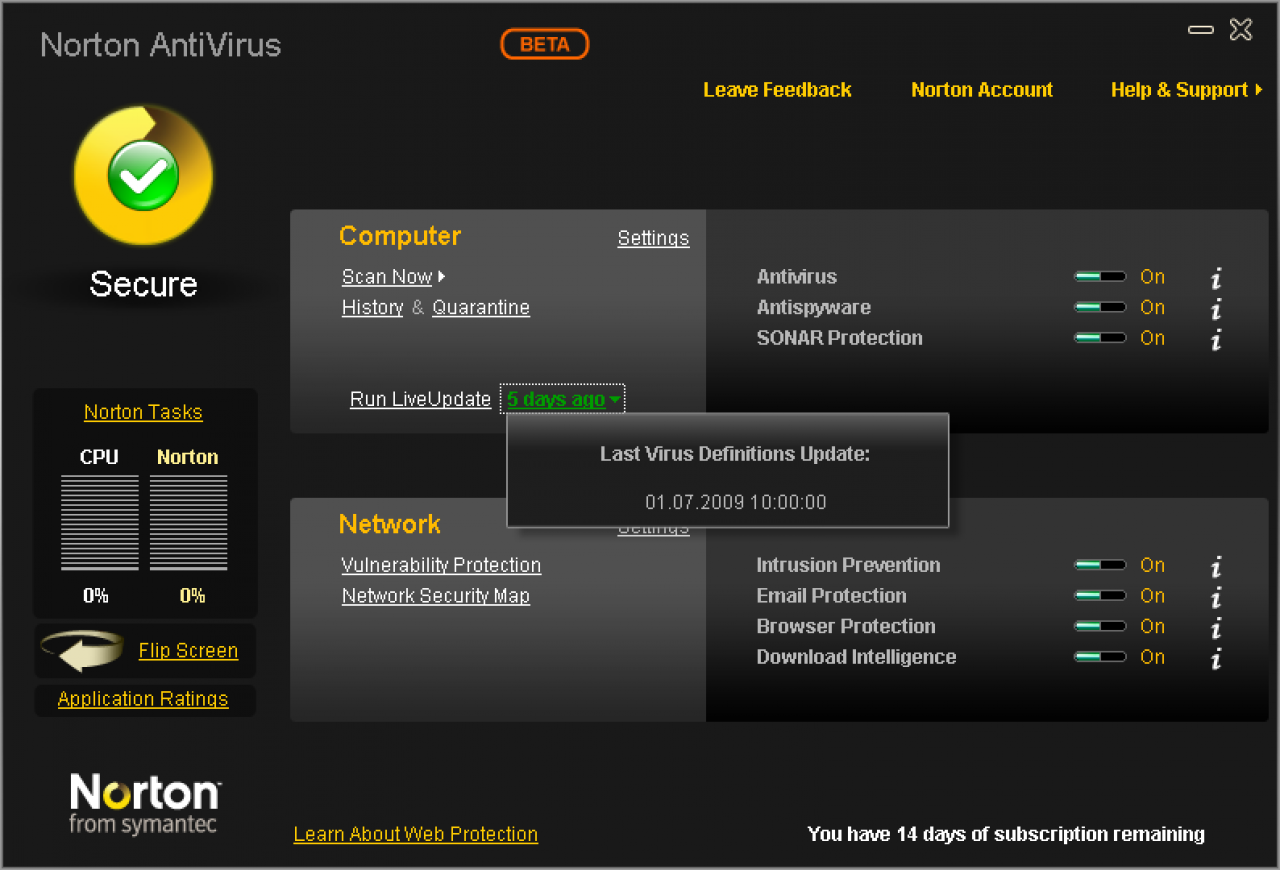1280x870 pixels.
Task: Click the Antivirus On status text
Action: 1152,277
